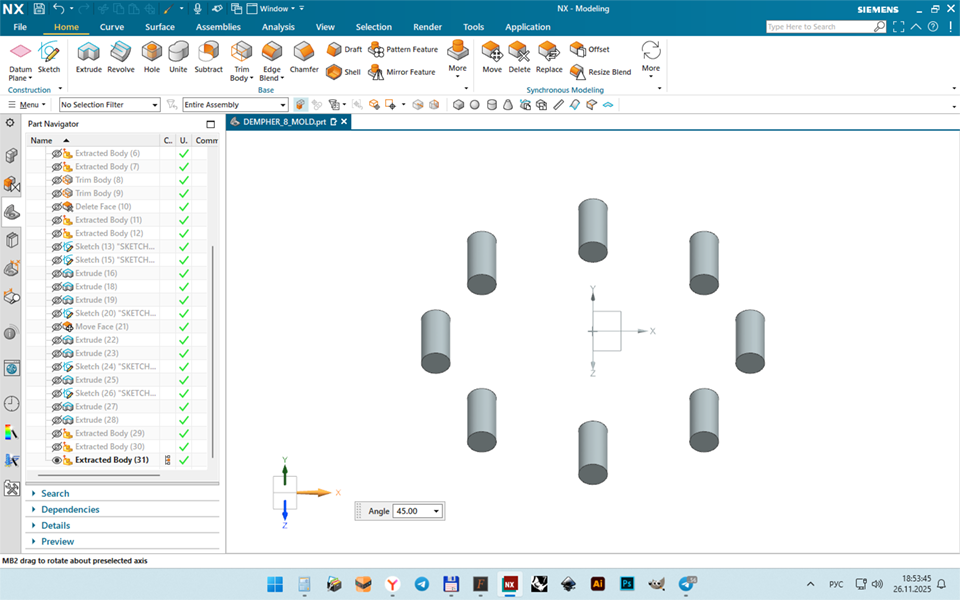Click the Unite boolean tool
960x600 pixels.
pyautogui.click(x=178, y=57)
